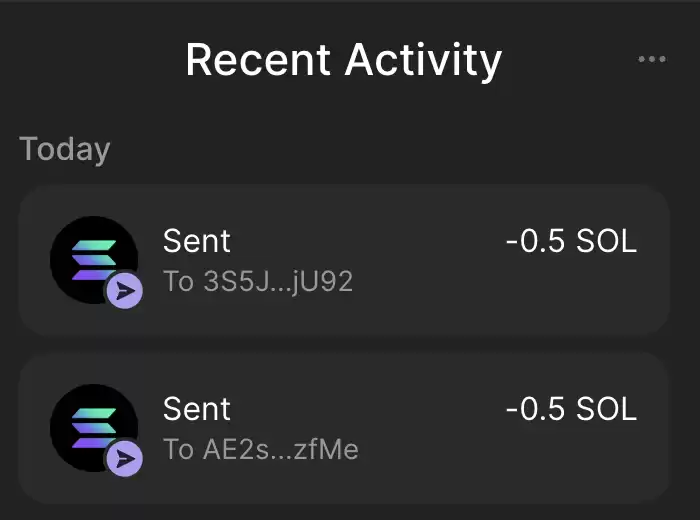Tap the middle dot of the options menu
This screenshot has width=700, height=520.
coord(652,59)
